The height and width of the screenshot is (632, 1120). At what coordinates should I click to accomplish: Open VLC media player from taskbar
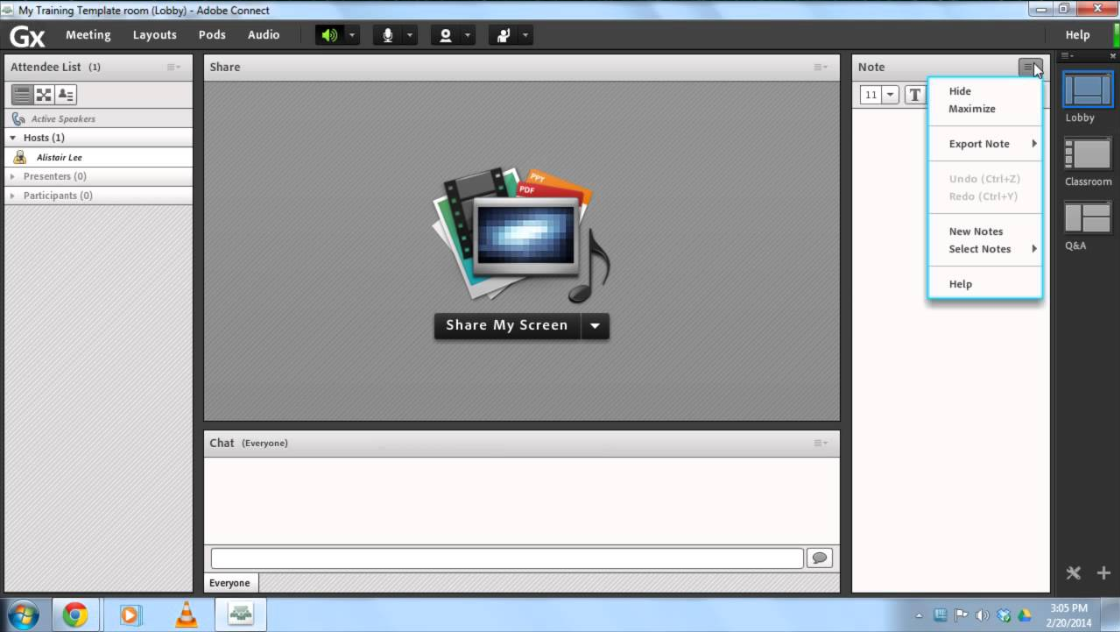[186, 614]
